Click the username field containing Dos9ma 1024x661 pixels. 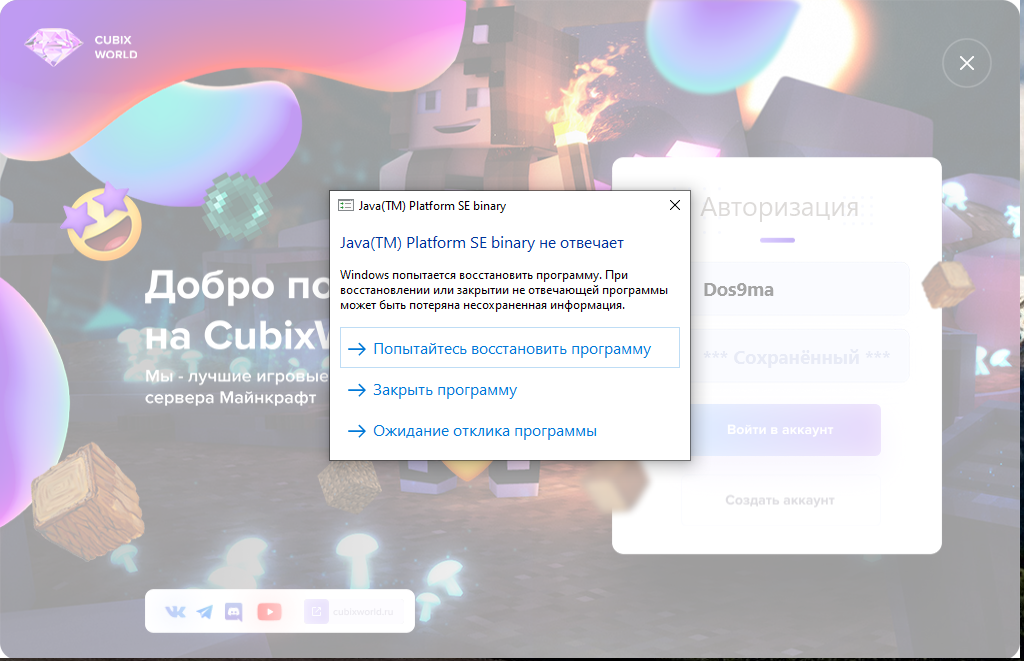[x=800, y=290]
